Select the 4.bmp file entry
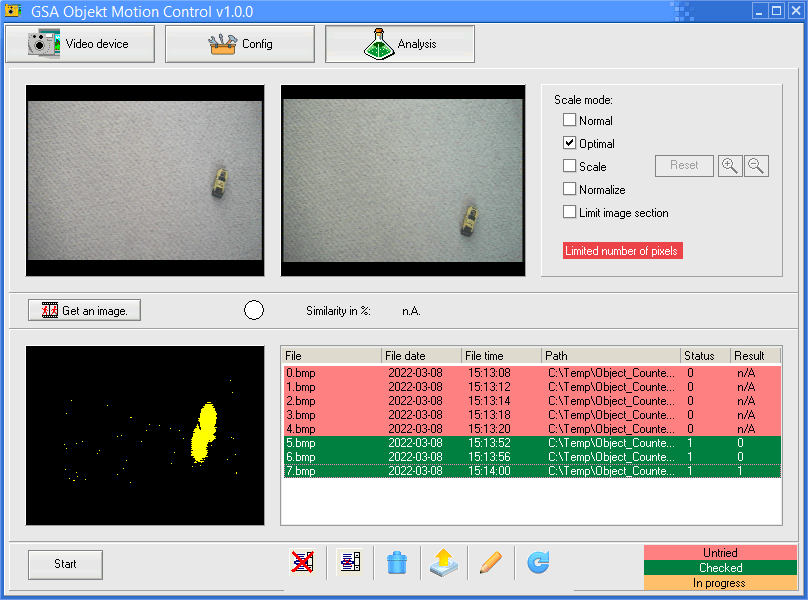808x600 pixels. tap(532, 429)
